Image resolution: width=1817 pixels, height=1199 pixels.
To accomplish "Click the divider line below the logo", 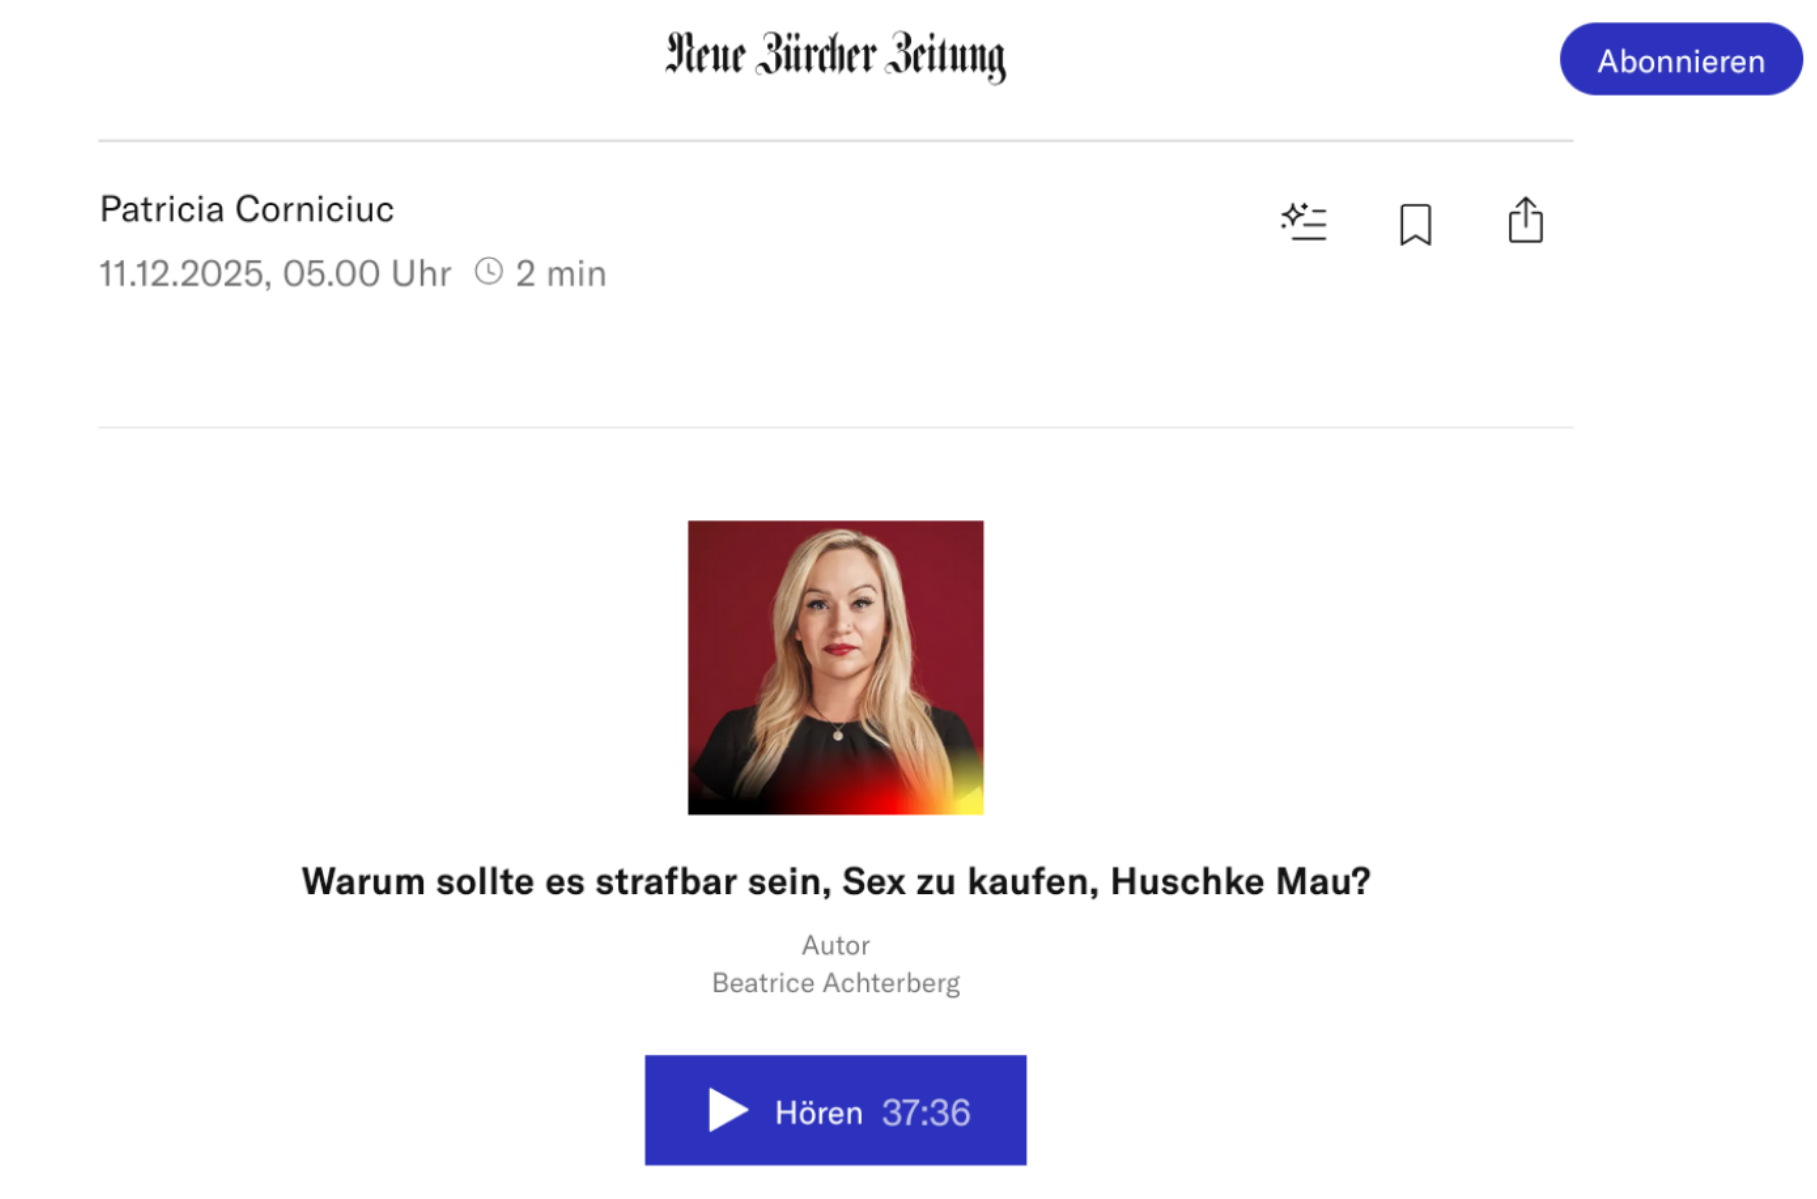I will tap(835, 141).
